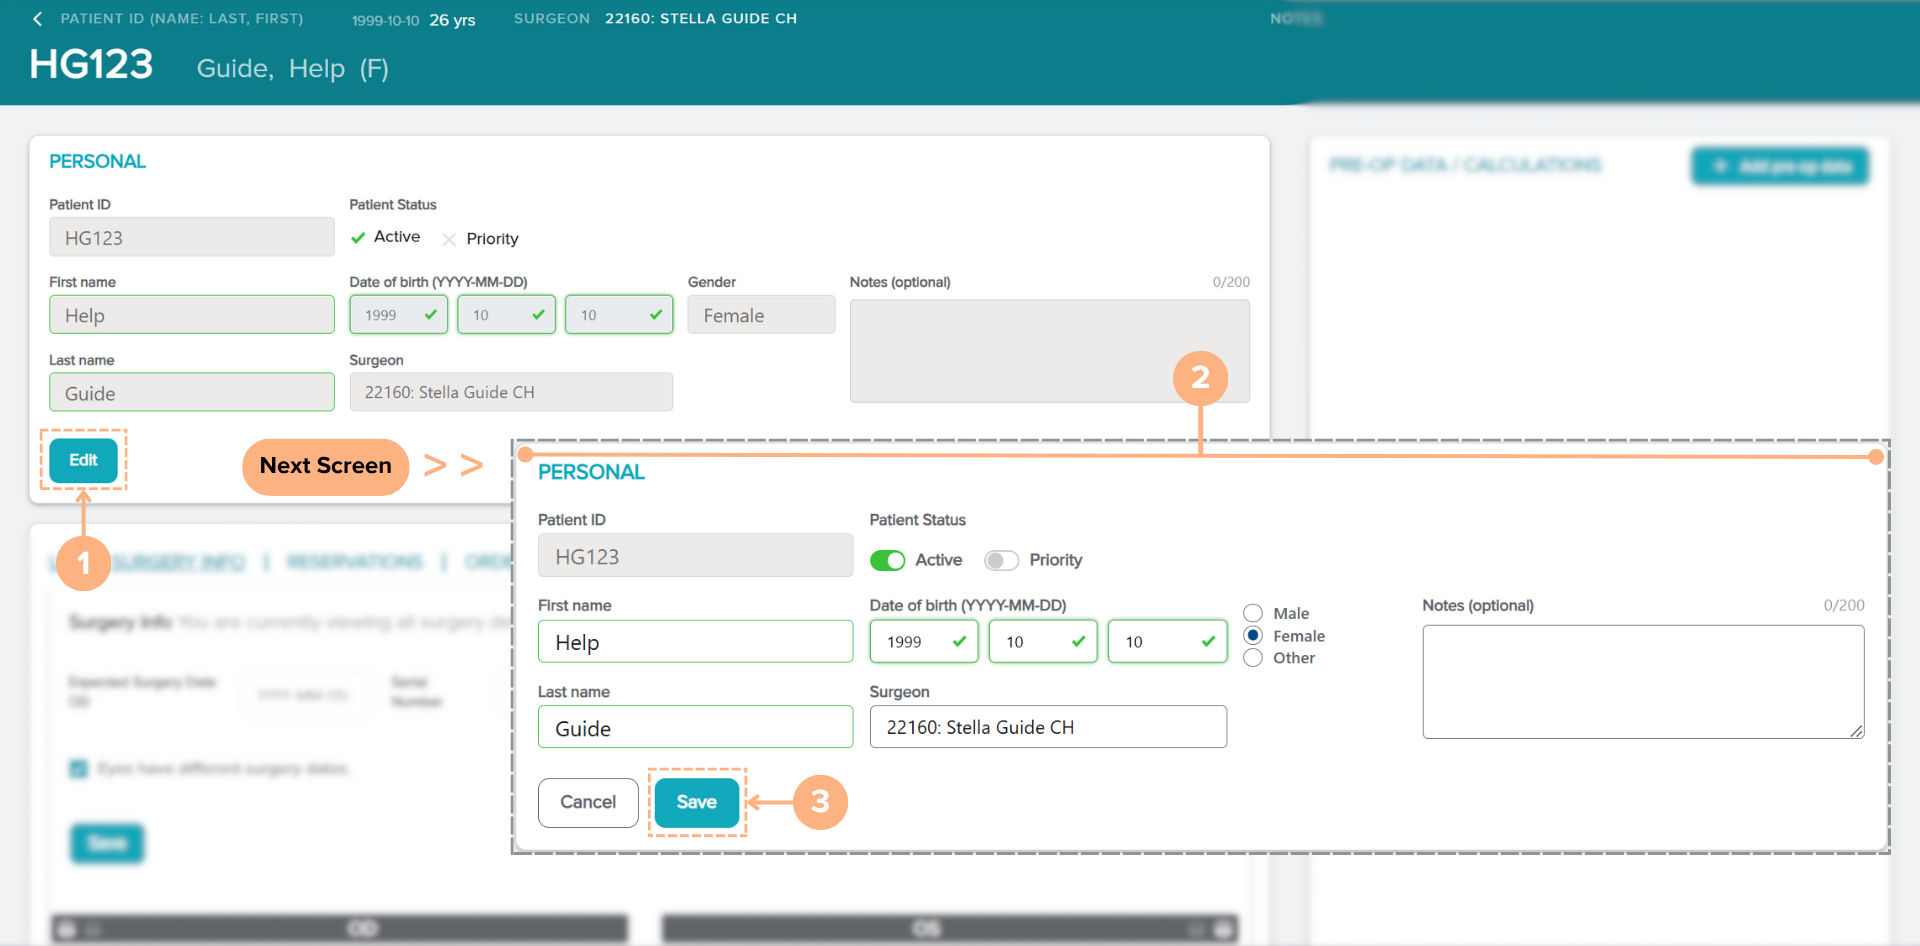Viewport: 1920px width, 946px height.
Task: Click the First name field in edit form
Action: 695,642
